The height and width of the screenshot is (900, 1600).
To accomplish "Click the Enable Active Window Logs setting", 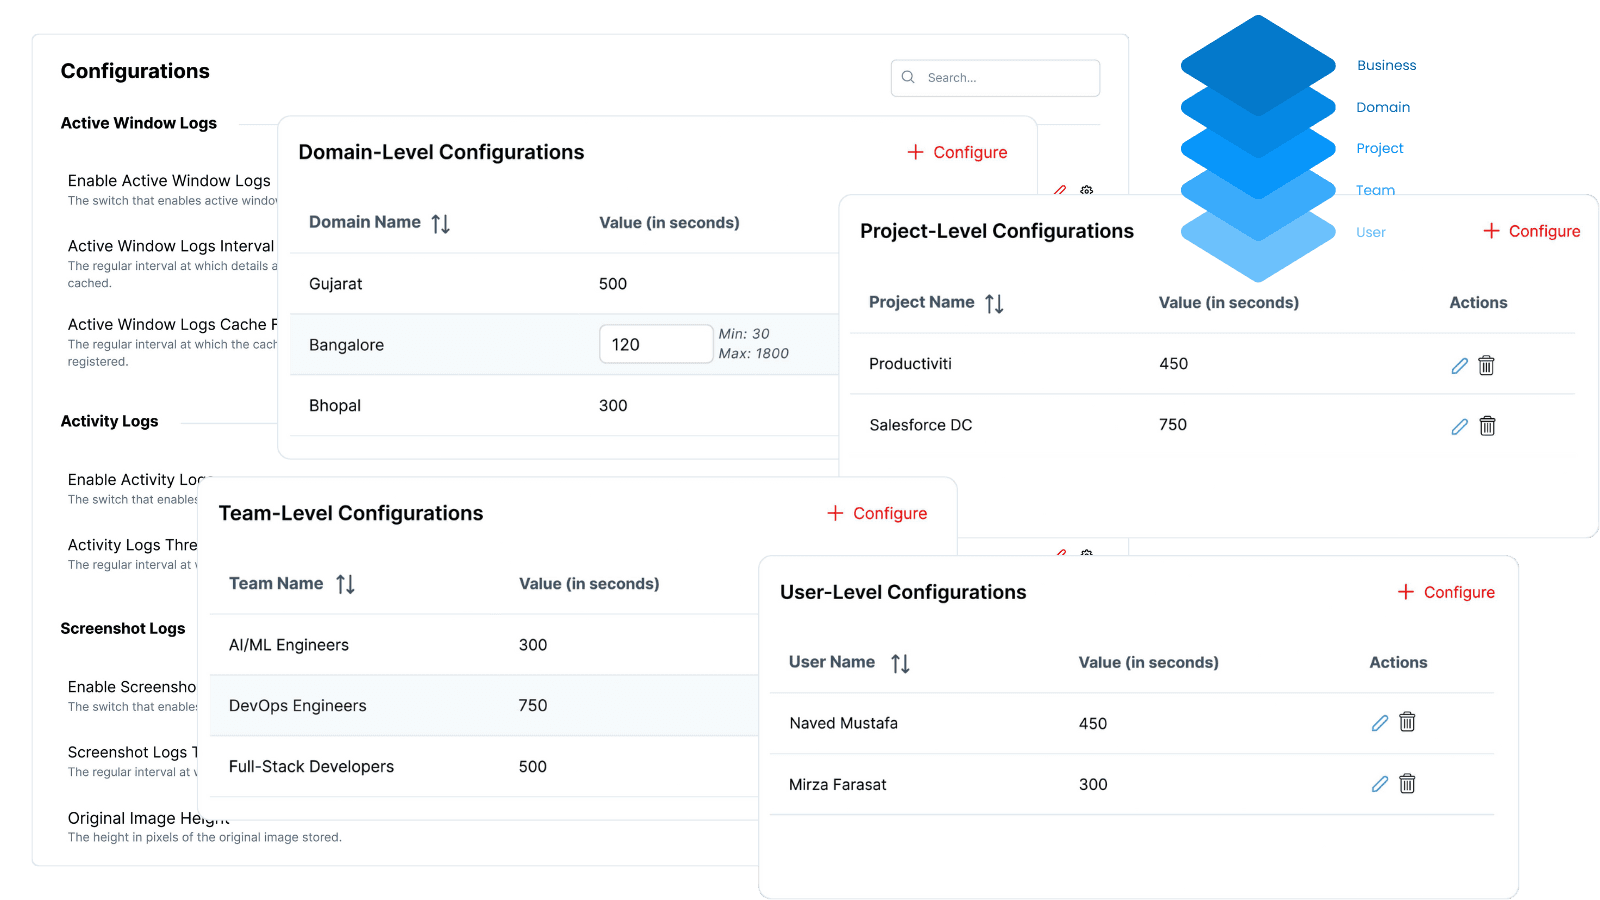I will [169, 181].
